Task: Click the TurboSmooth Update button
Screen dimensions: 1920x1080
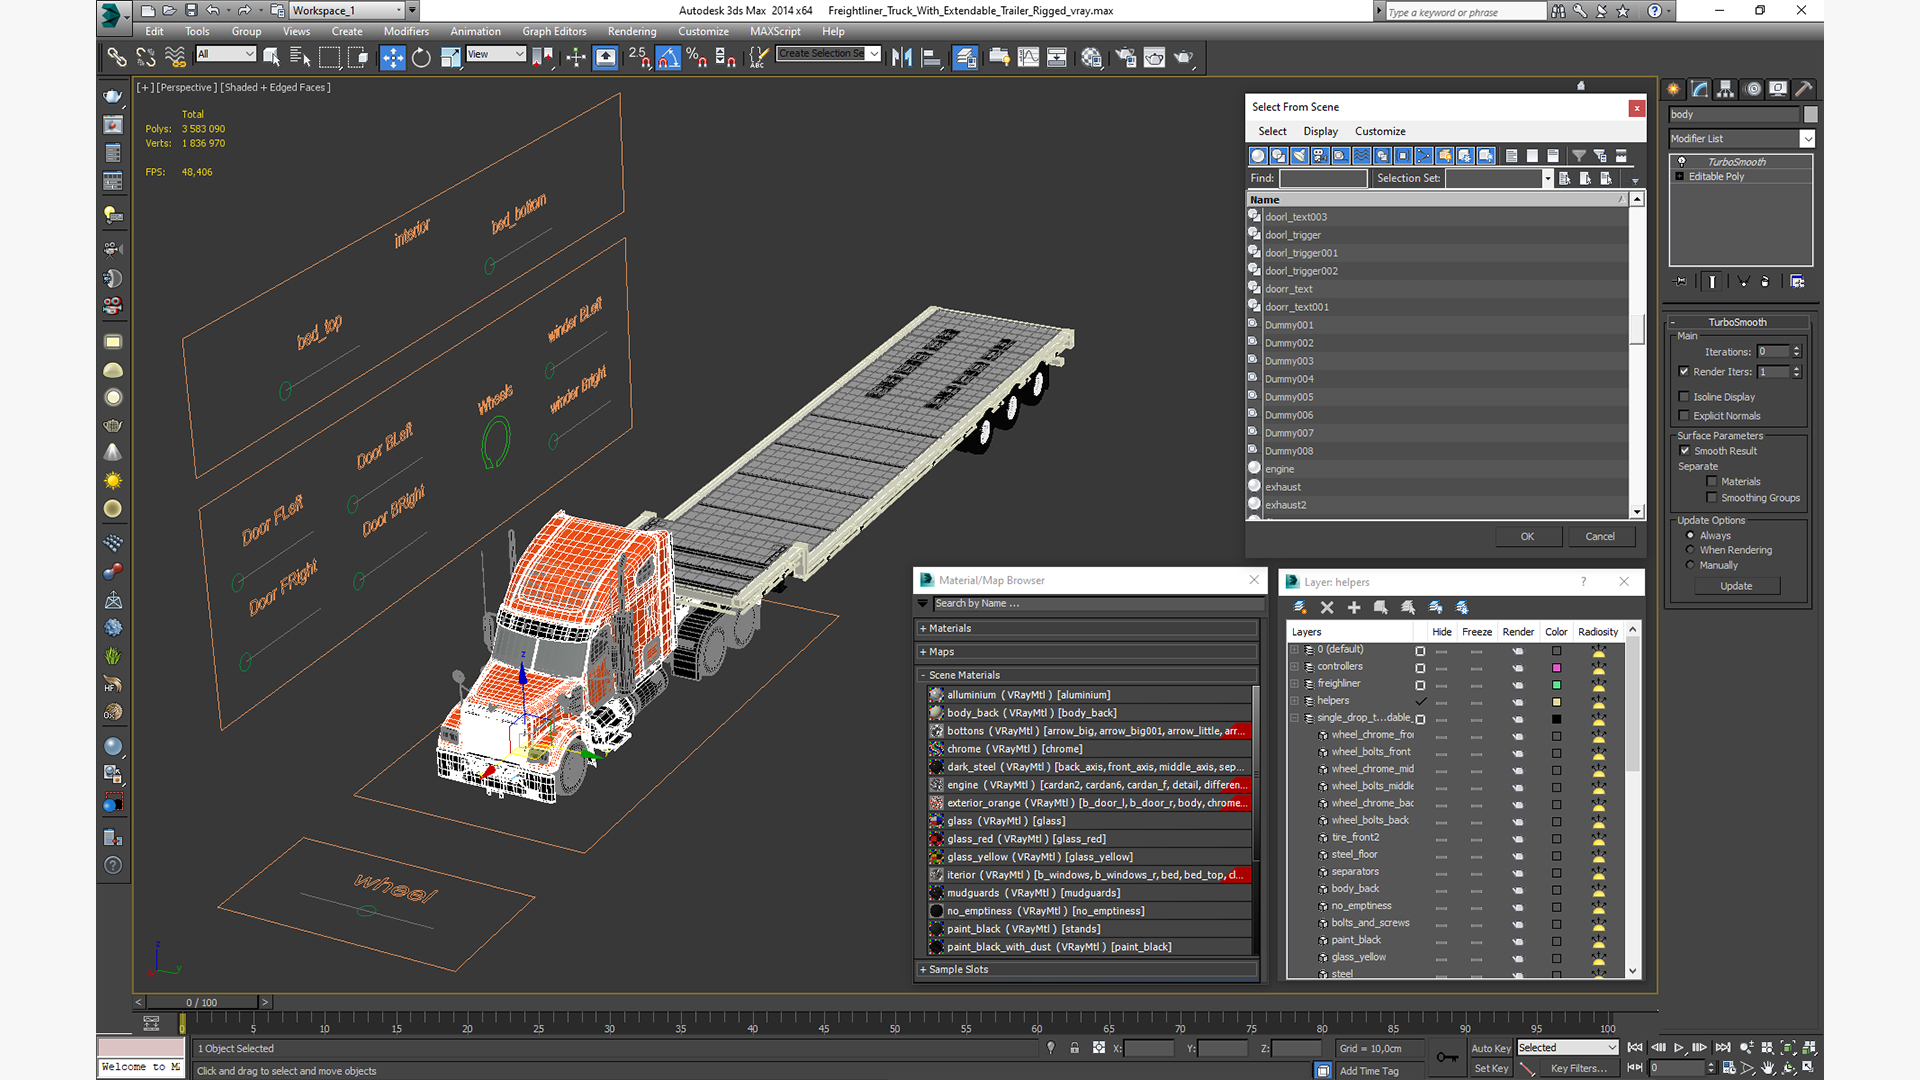Action: (1736, 586)
